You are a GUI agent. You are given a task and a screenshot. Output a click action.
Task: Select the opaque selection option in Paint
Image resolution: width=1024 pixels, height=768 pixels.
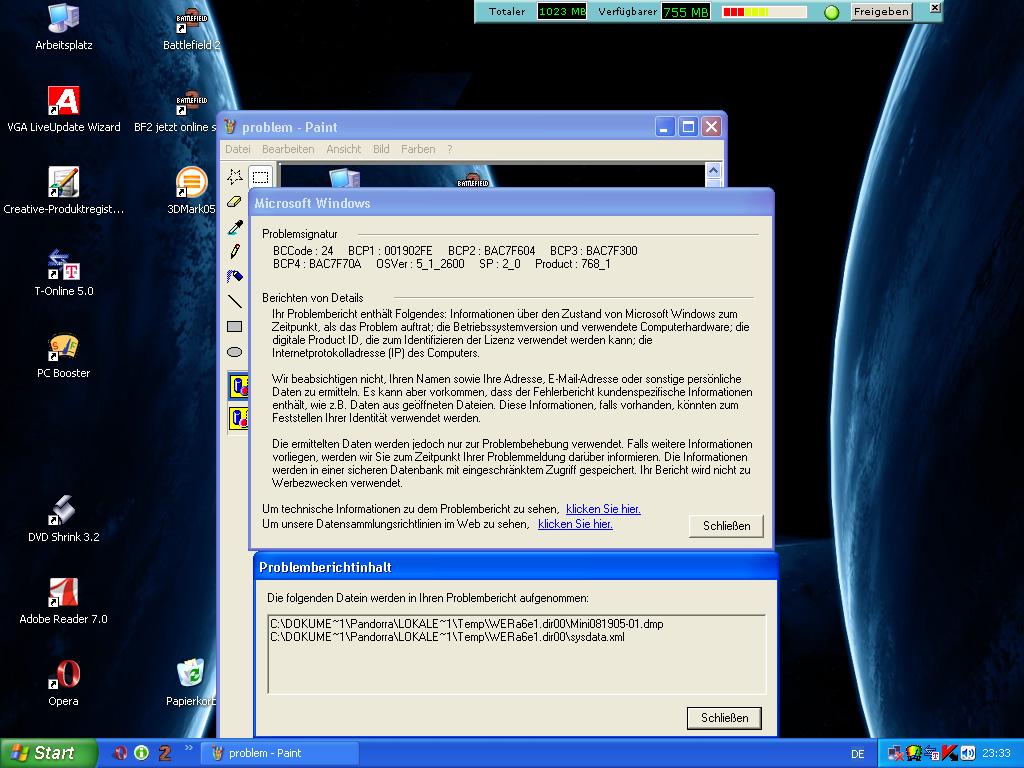point(238,386)
